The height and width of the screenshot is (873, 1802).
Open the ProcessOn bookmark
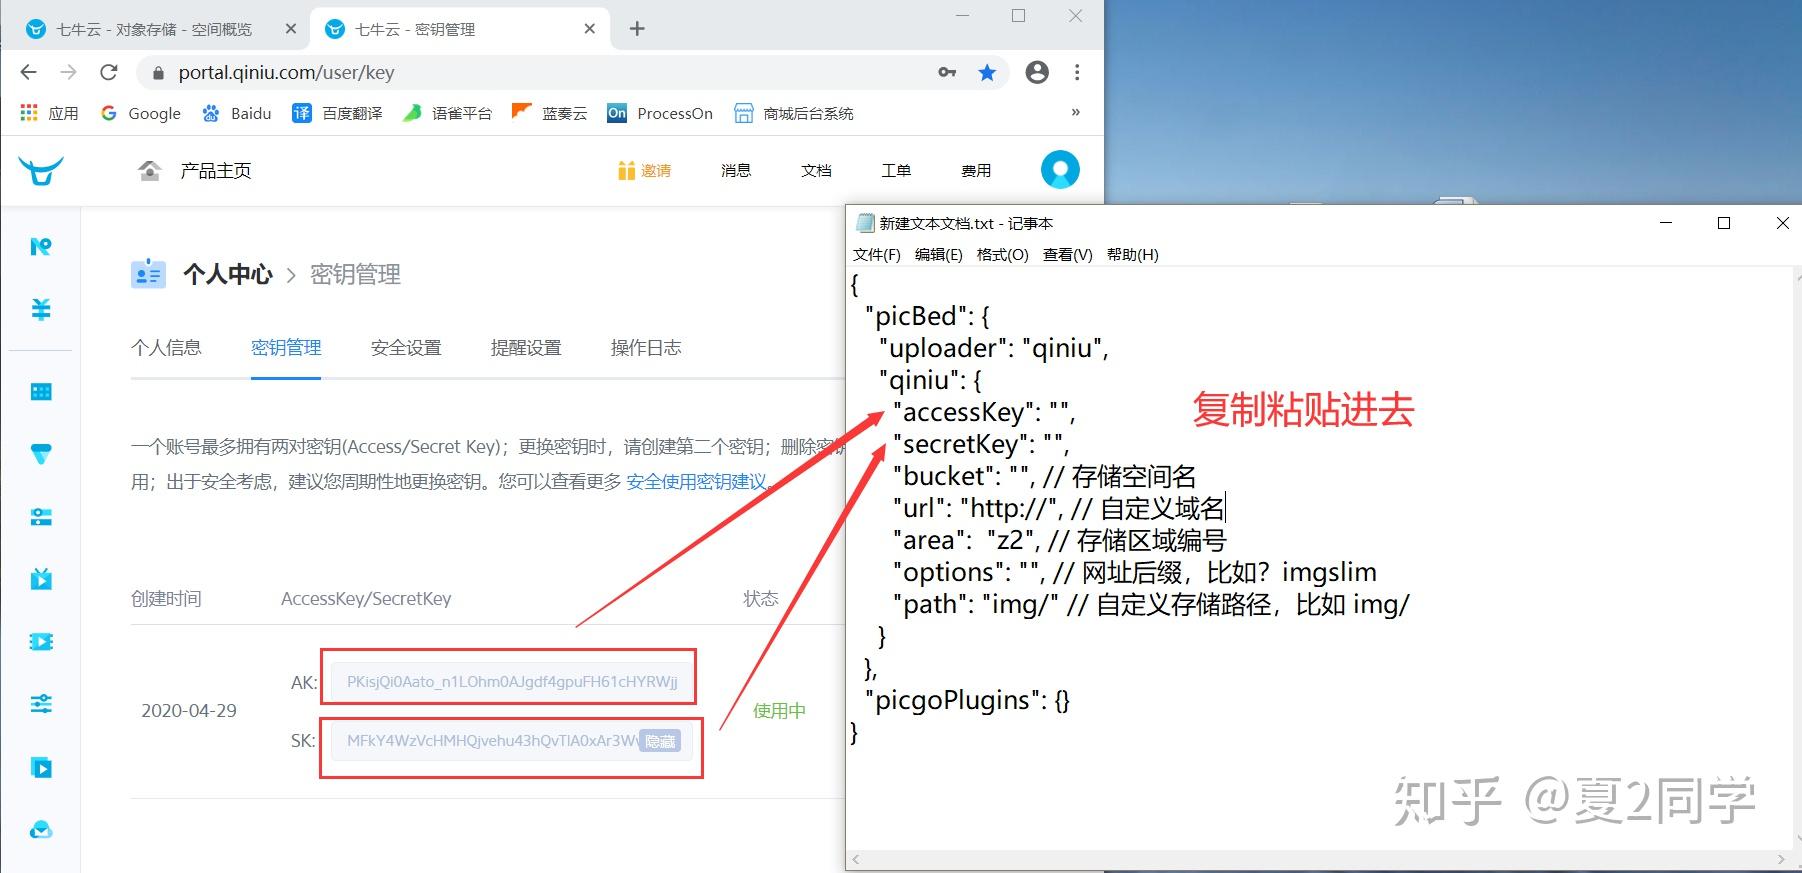pyautogui.click(x=660, y=113)
